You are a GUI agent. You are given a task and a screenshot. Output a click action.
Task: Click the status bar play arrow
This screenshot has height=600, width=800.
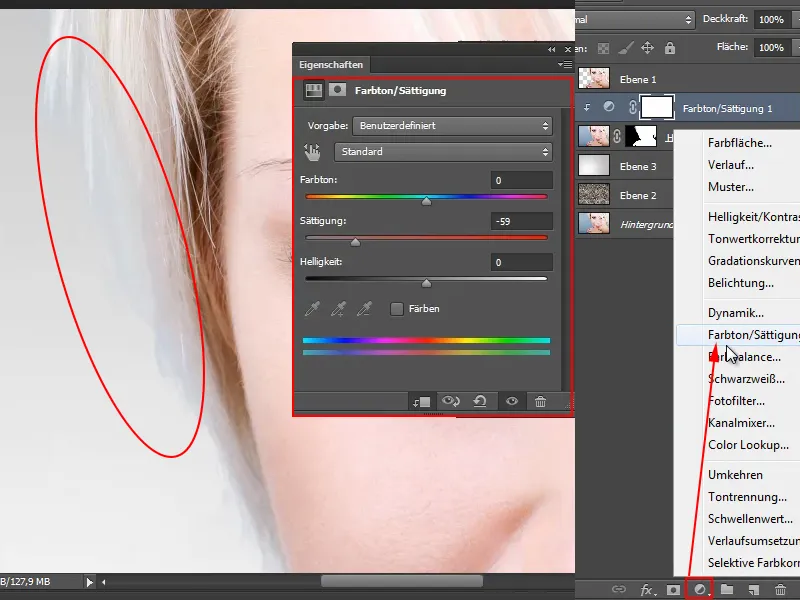click(90, 582)
